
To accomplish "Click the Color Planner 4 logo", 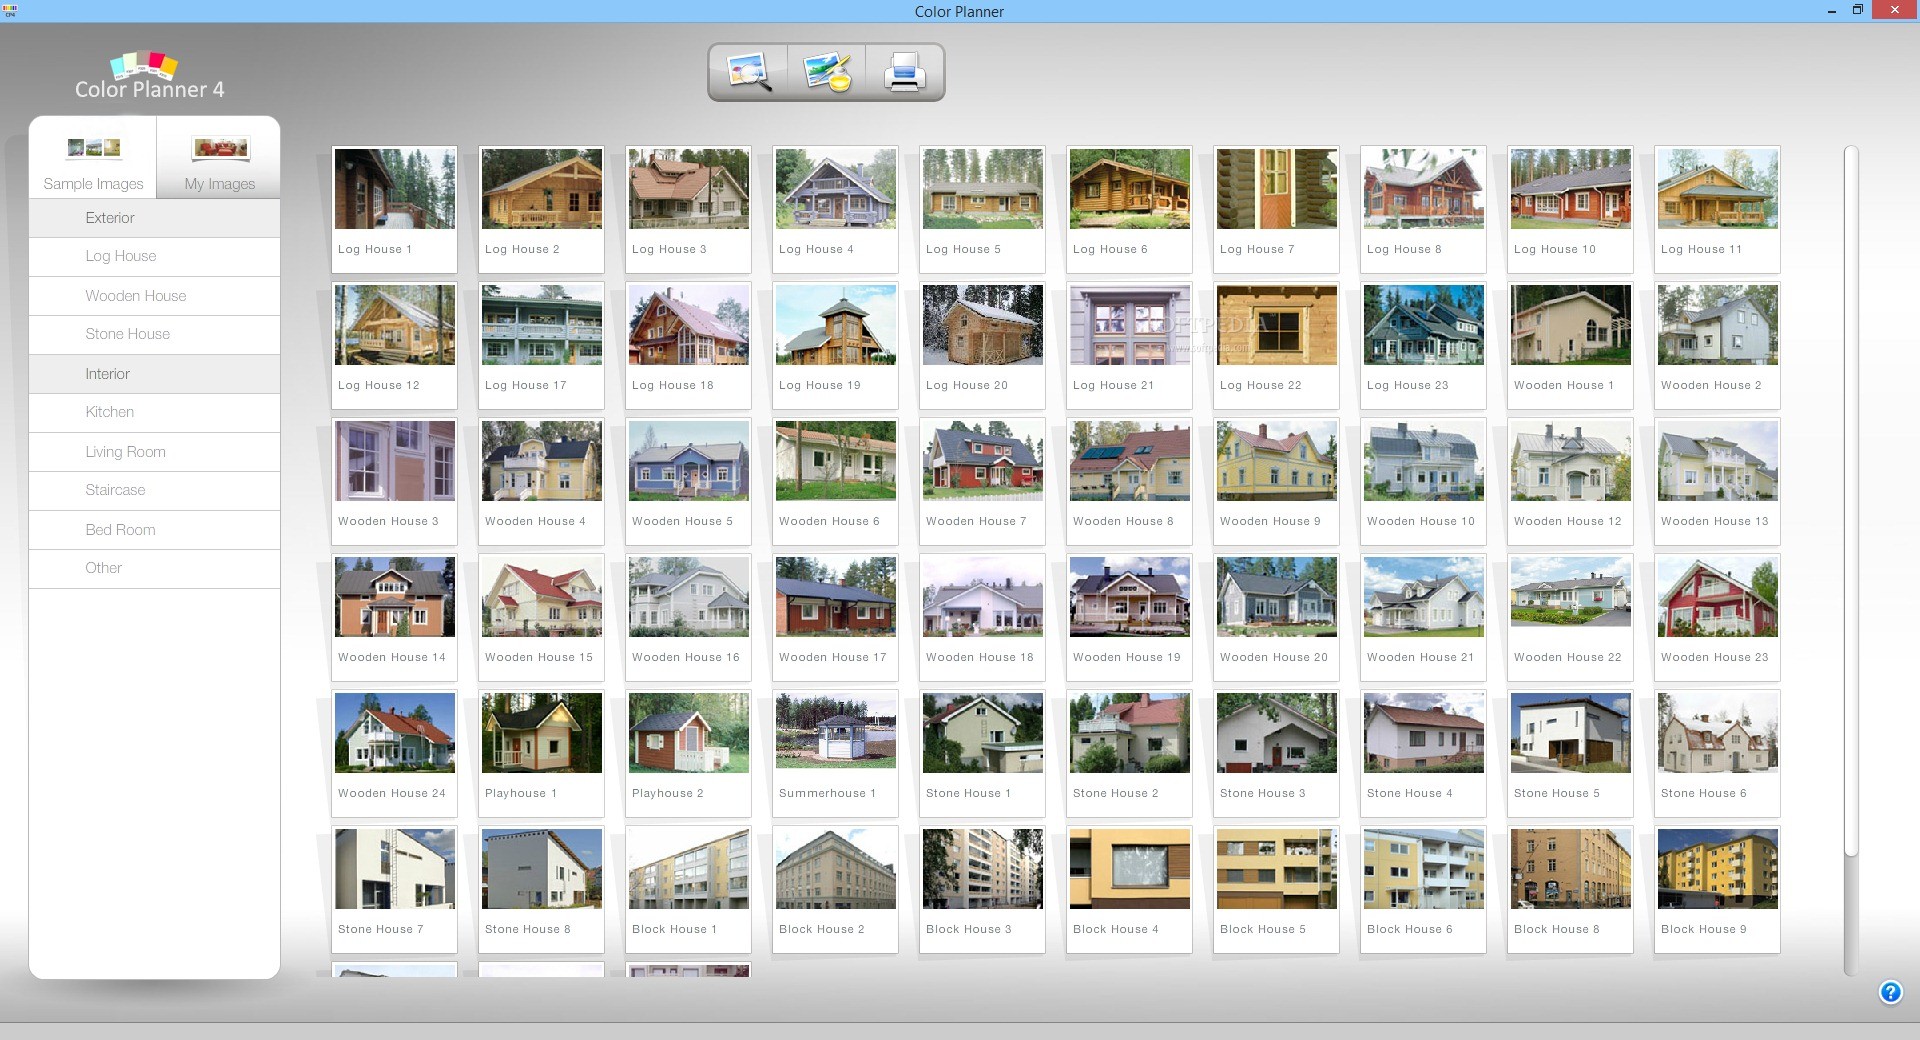I will point(149,76).
